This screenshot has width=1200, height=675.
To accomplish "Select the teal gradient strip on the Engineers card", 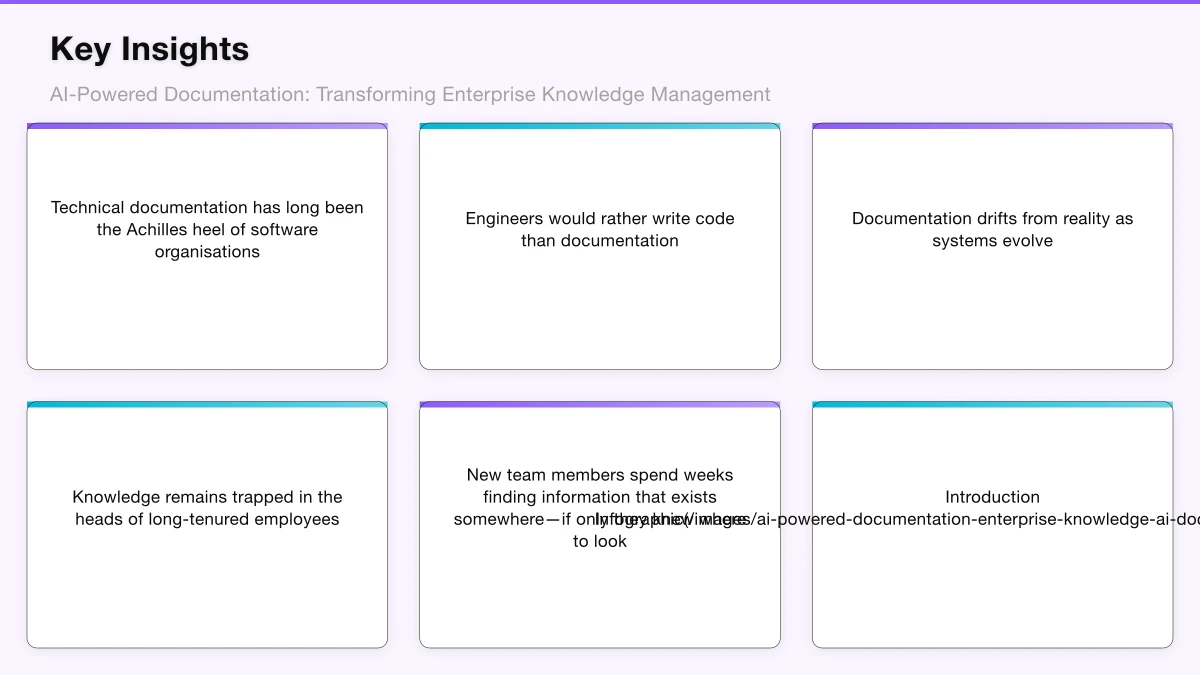I will tap(599, 125).
